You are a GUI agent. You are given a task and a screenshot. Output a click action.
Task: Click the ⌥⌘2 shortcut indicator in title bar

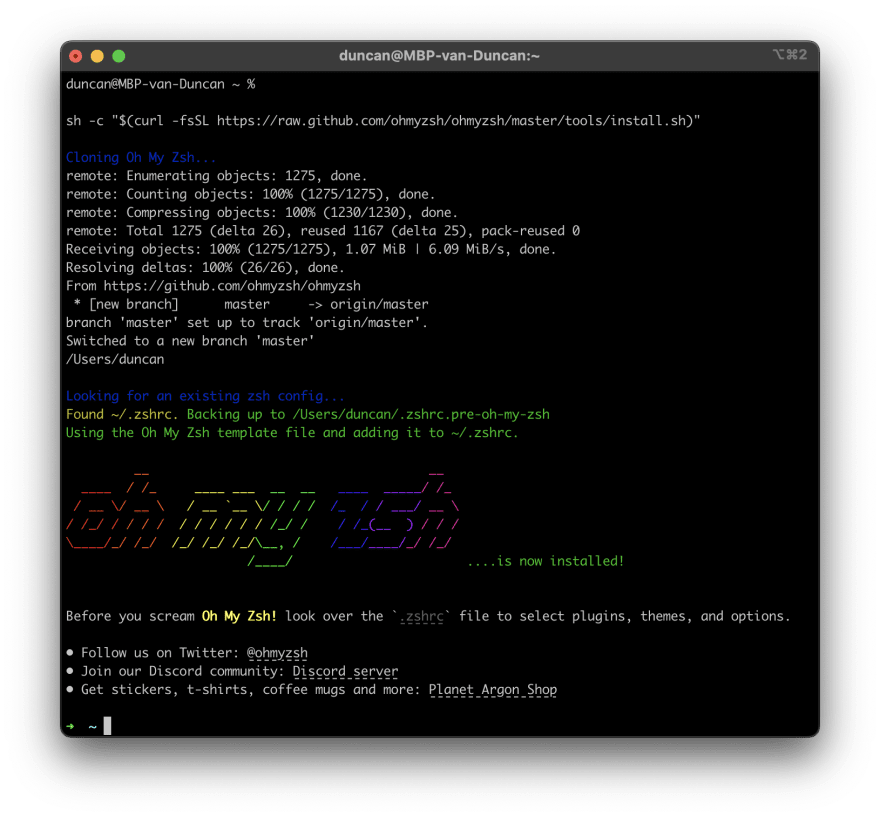790,54
